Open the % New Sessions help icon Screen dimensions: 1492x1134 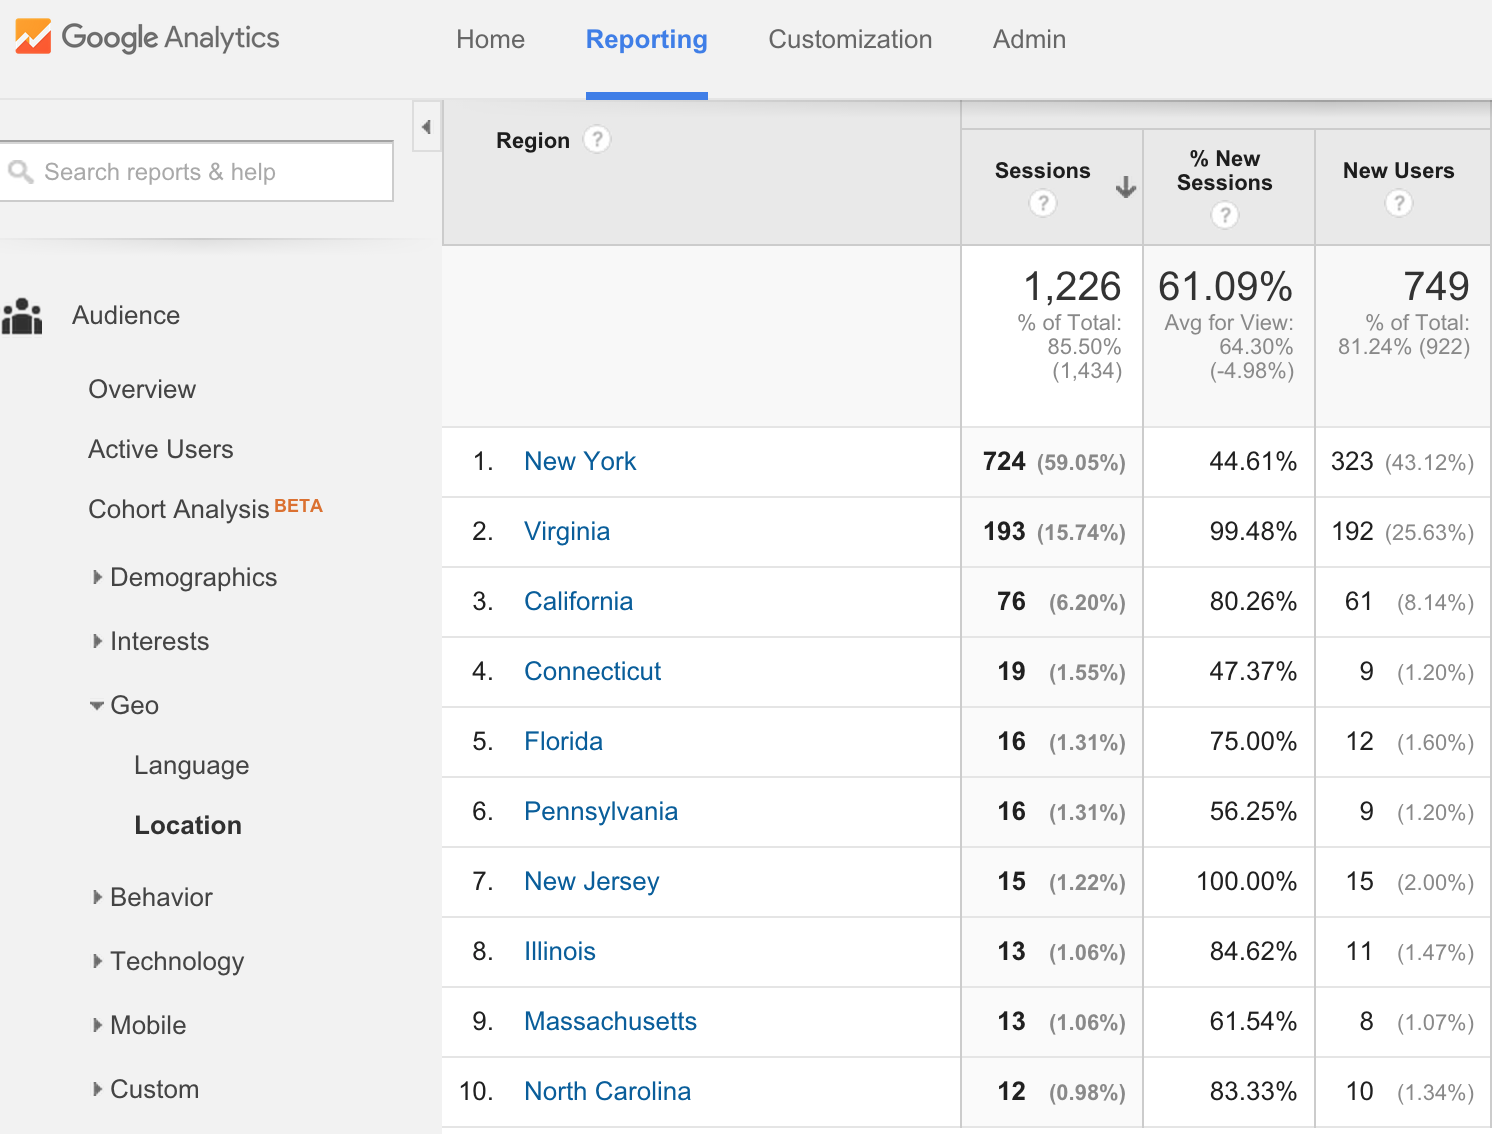[x=1225, y=215]
